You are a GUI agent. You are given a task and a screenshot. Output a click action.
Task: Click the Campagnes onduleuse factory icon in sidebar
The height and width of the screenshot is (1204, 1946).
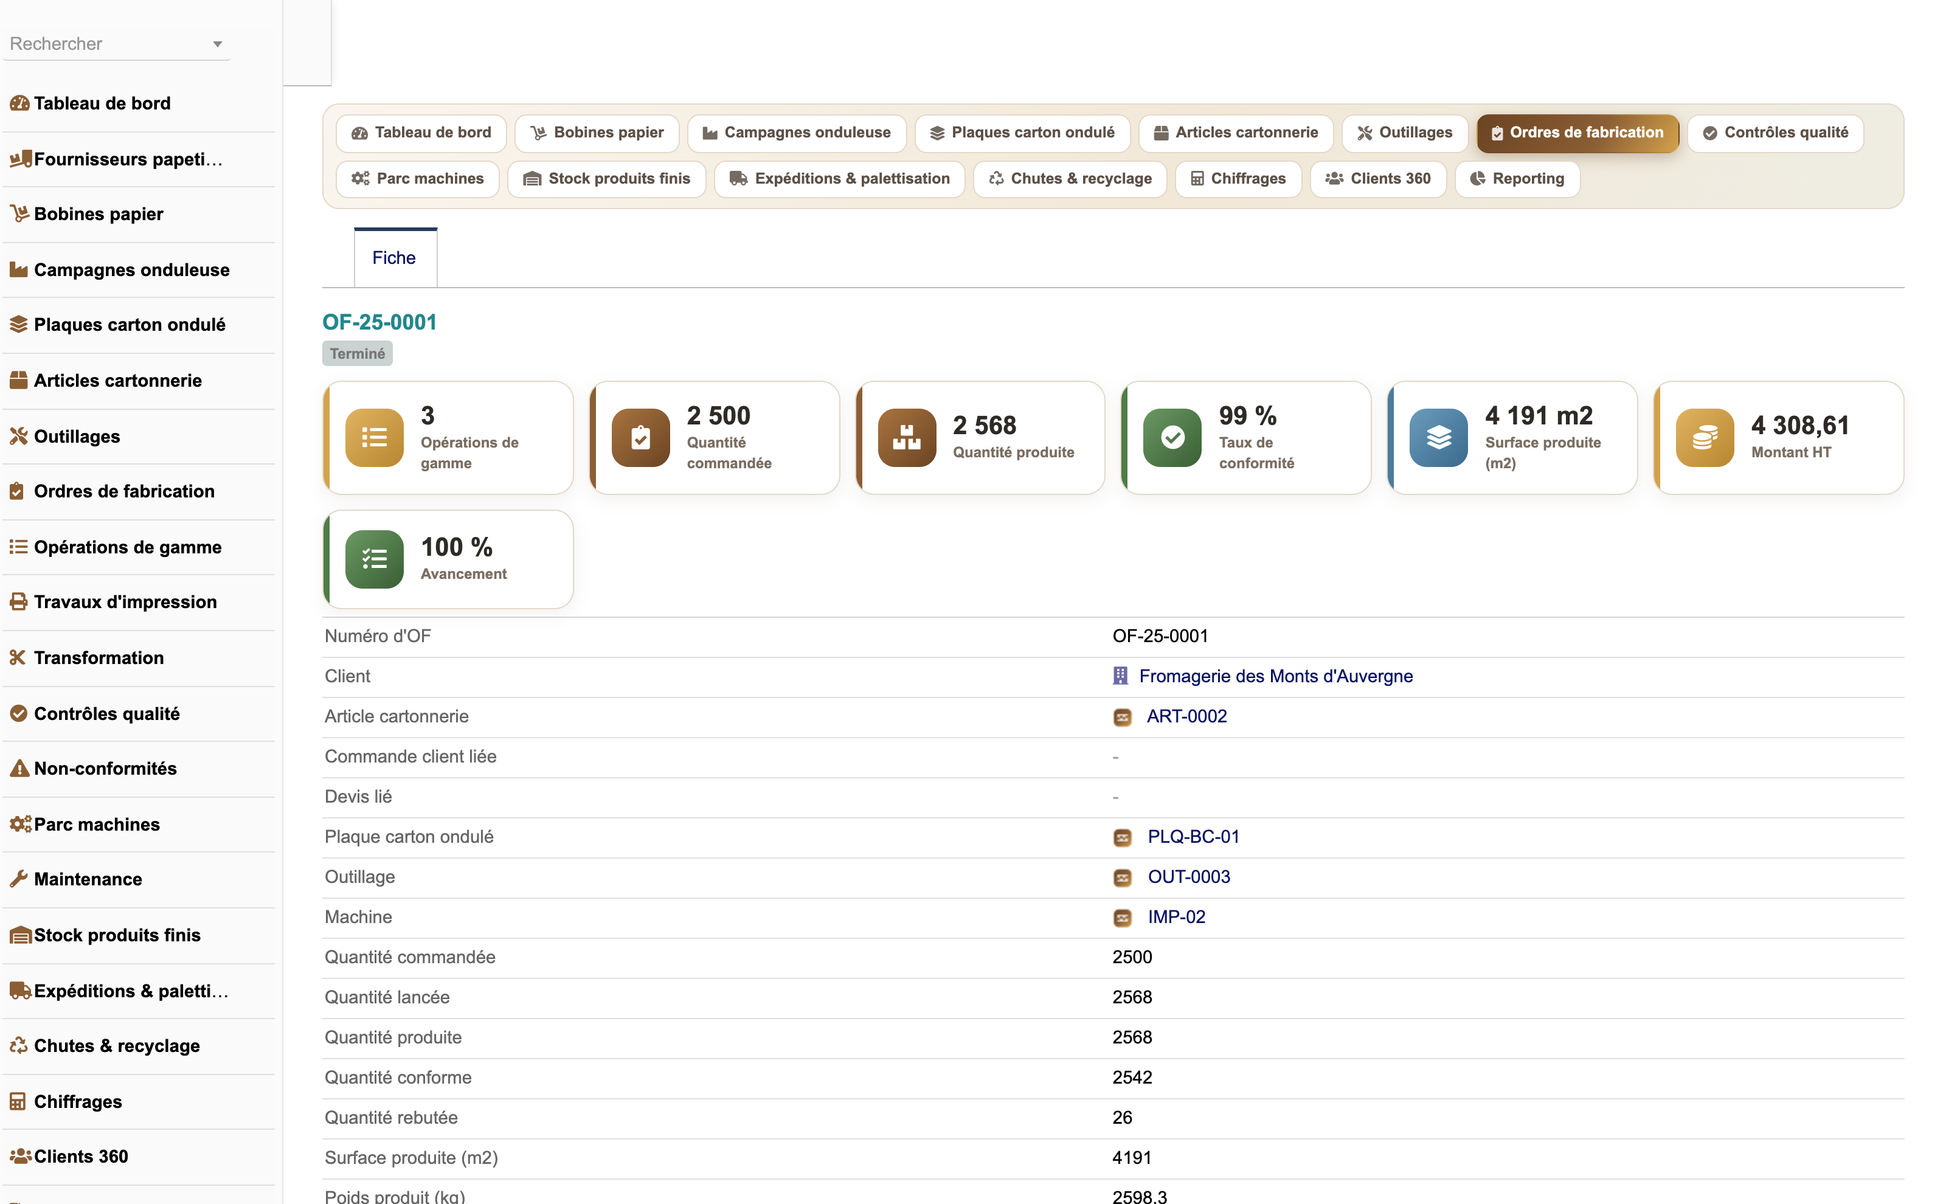coord(19,269)
